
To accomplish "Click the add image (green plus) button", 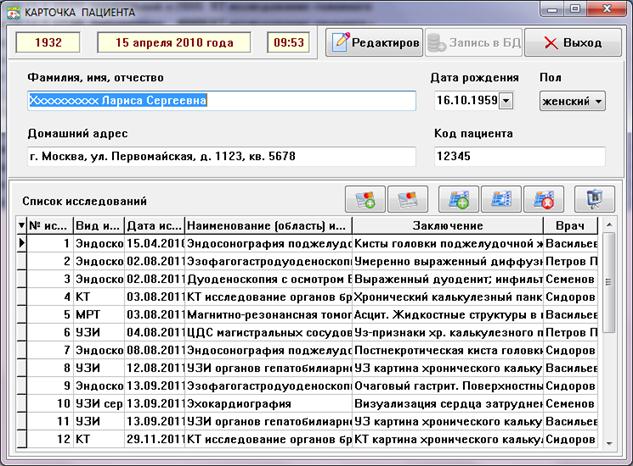I will coord(365,199).
